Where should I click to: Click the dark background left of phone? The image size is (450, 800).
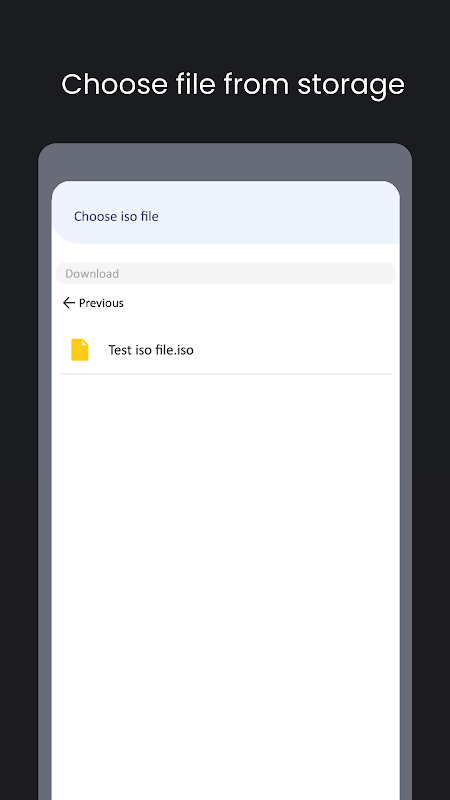click(x=19, y=459)
